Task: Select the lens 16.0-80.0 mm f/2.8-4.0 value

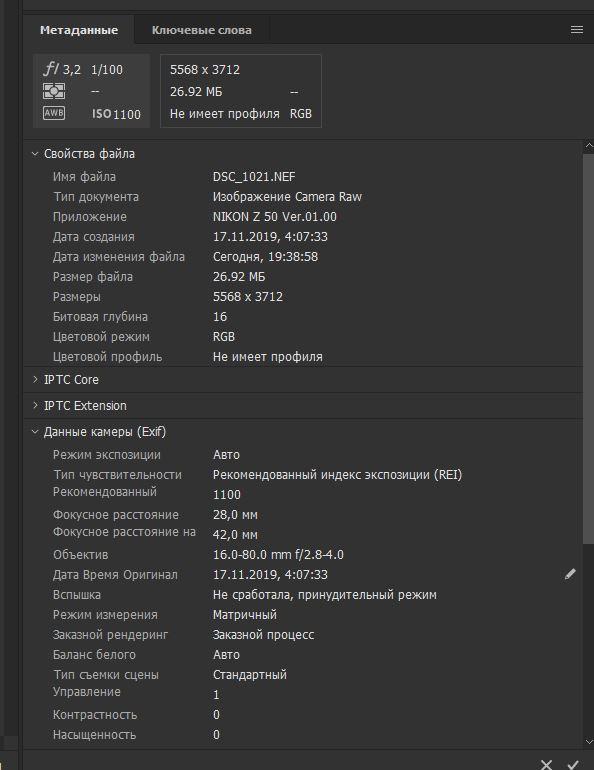Action: coord(278,555)
